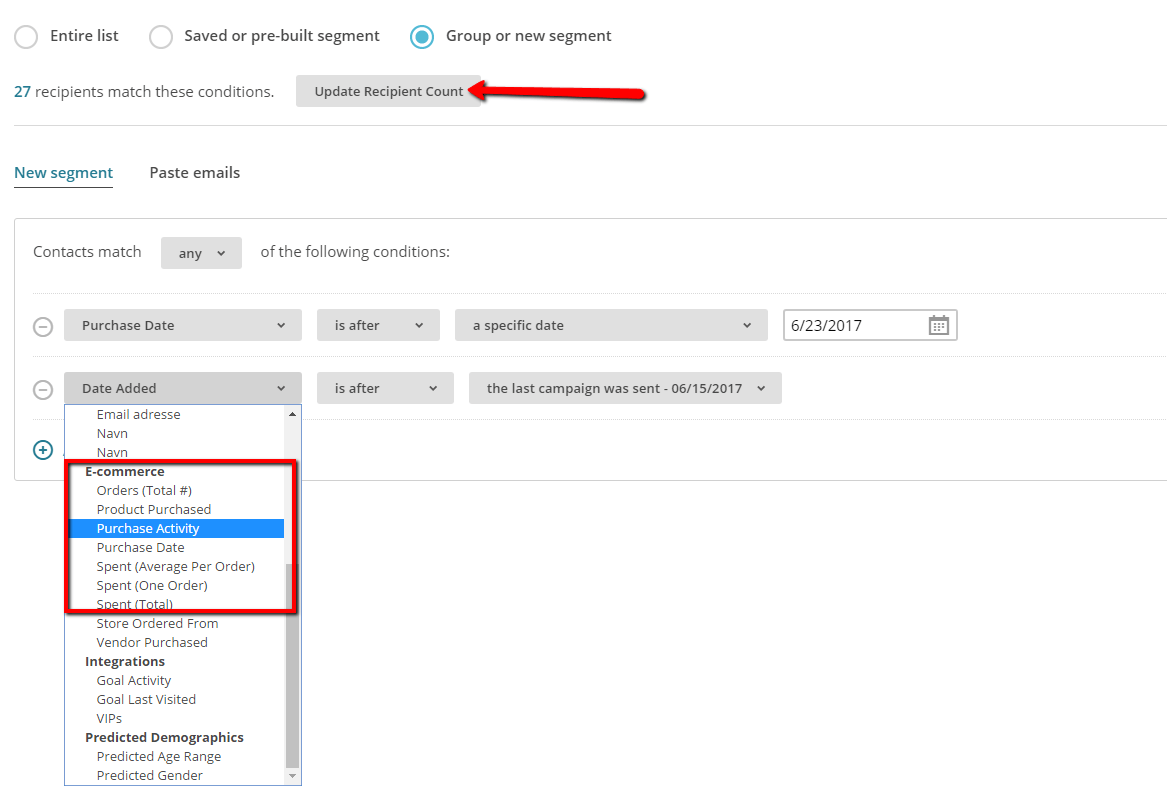The height and width of the screenshot is (800, 1167).
Task: Click the dropdown list scroll down arrow
Action: tap(292, 775)
